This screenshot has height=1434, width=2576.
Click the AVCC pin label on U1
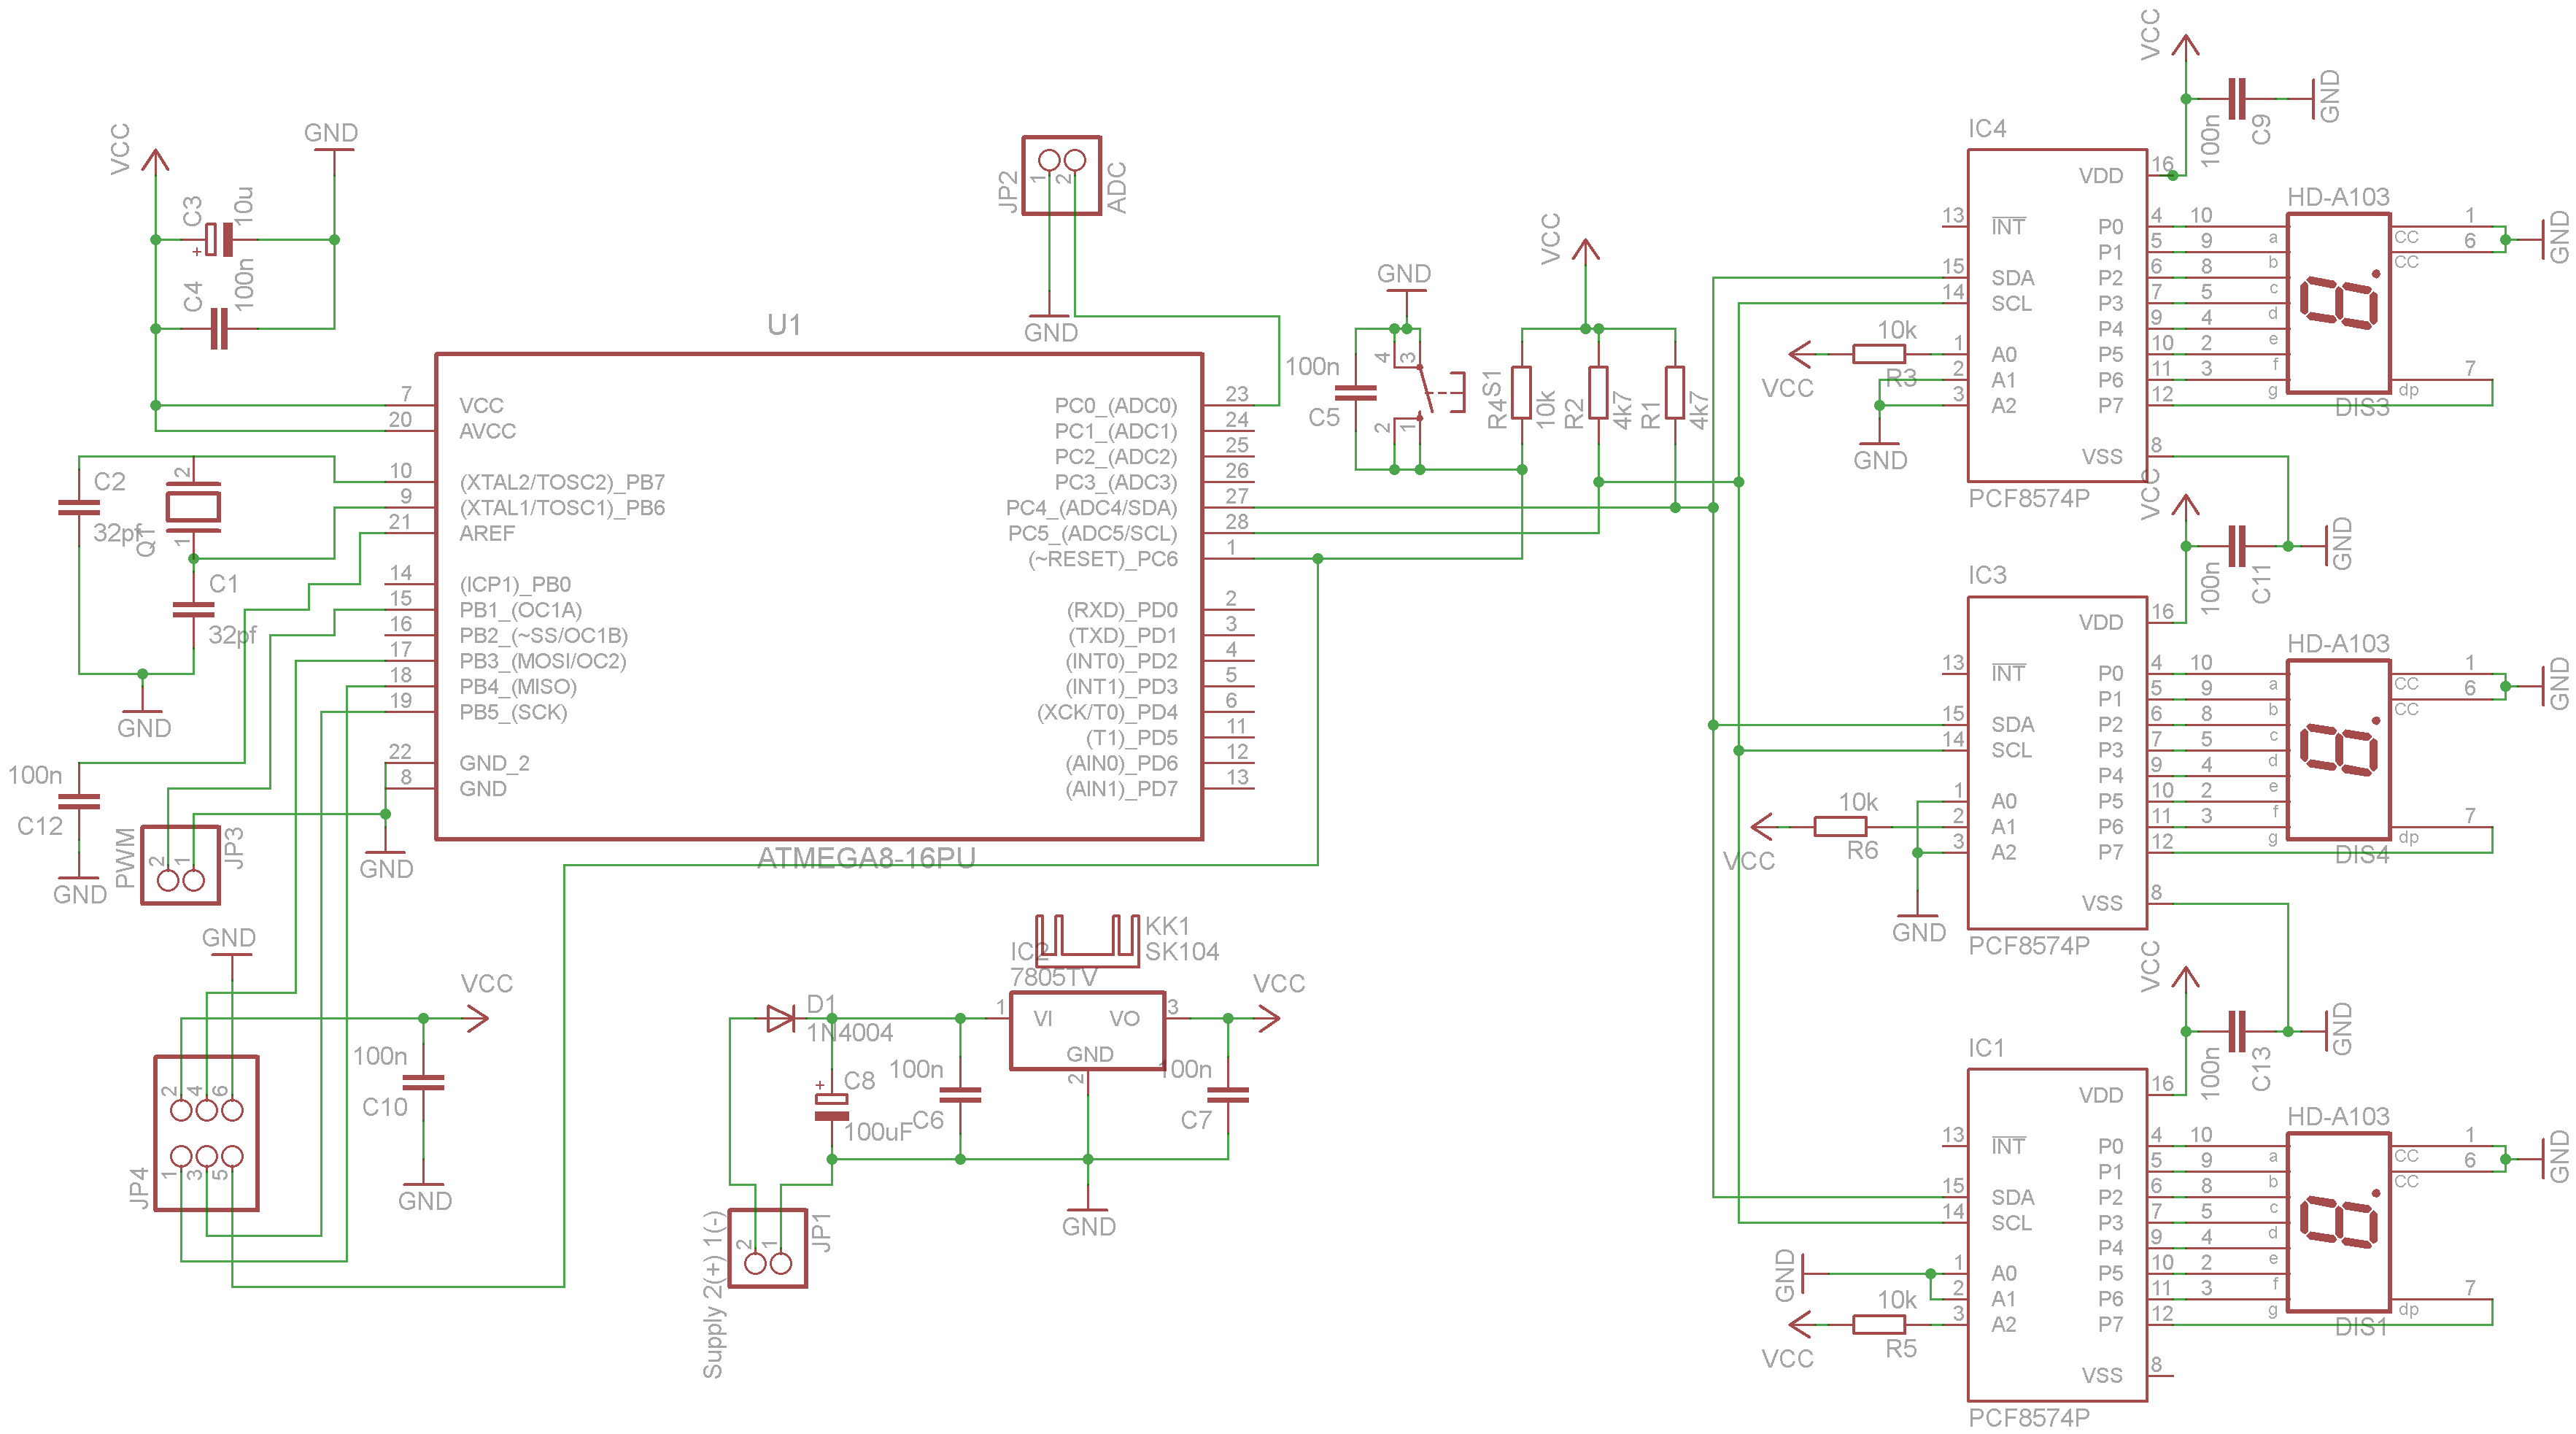[x=488, y=431]
